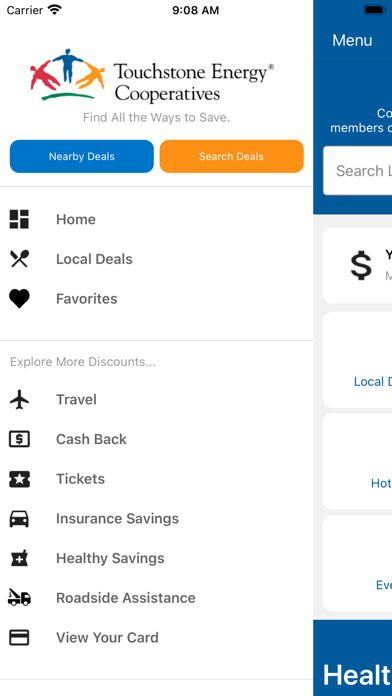392x696 pixels.
Task: Select the Home menu item
Action: point(157,219)
